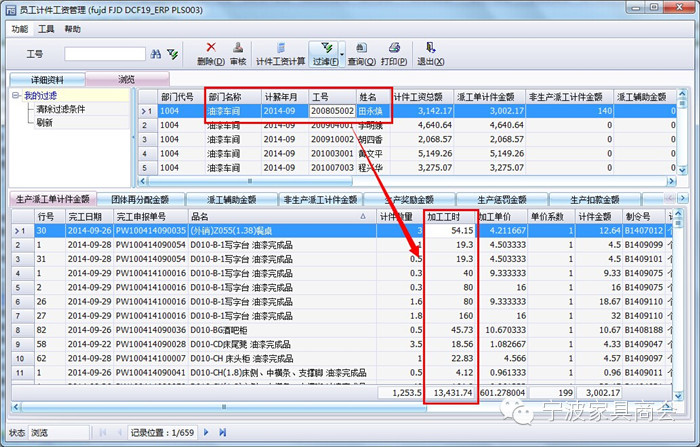Viewport: 700px width, 447px height.
Task: Sort by 派工单计件金额 column header
Action: (489, 97)
